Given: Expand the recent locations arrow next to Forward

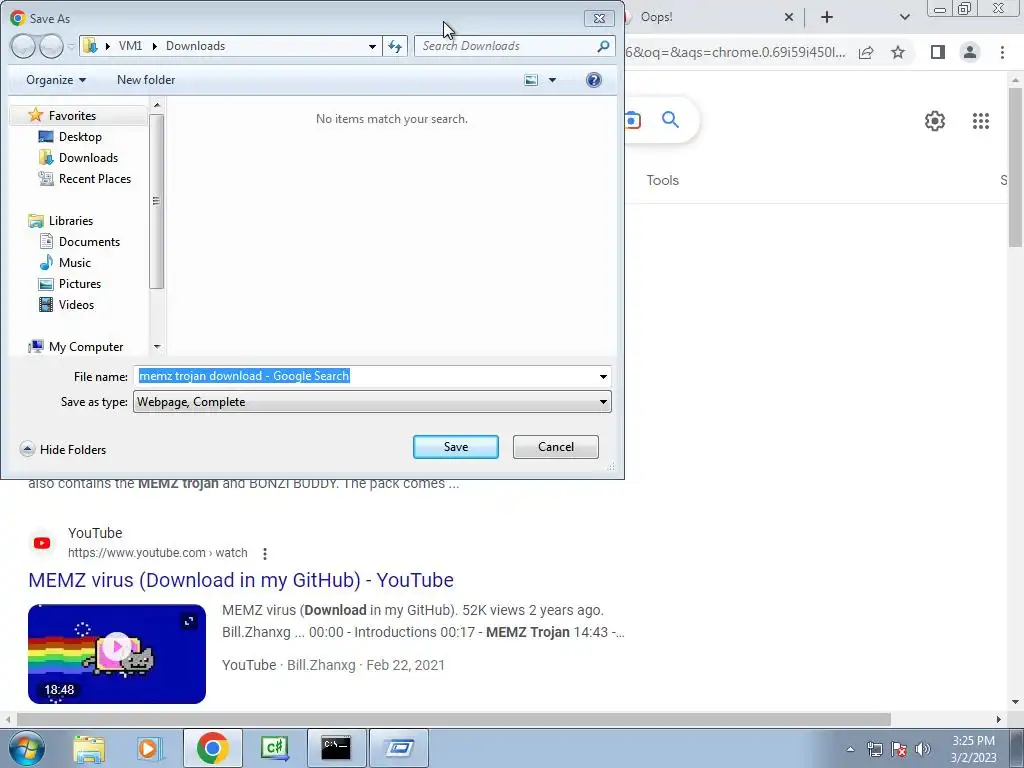Looking at the screenshot, I should click(x=71, y=47).
